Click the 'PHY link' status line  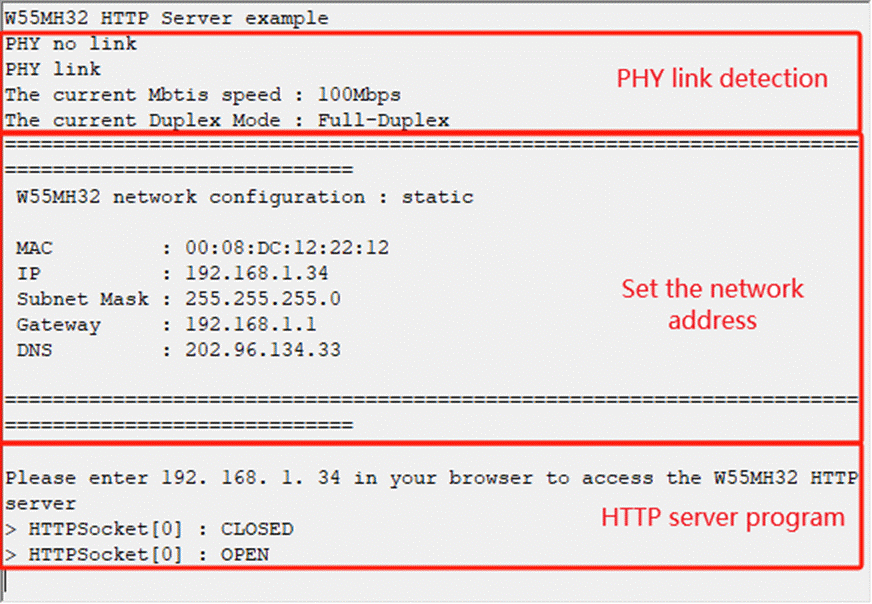pos(53,70)
